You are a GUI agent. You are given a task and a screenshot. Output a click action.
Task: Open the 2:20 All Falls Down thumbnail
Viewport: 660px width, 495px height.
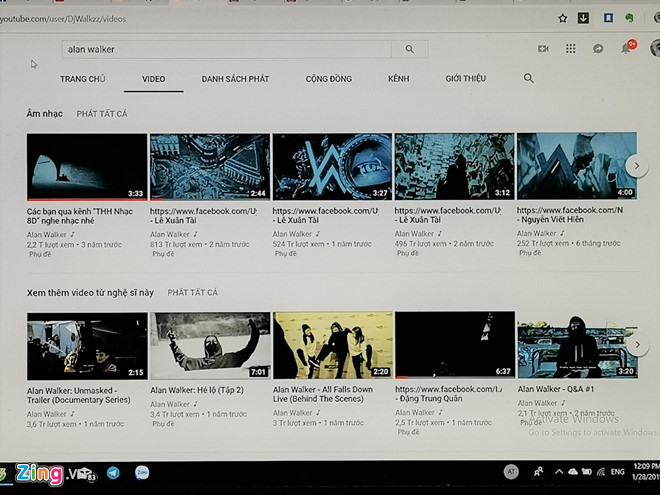(333, 345)
